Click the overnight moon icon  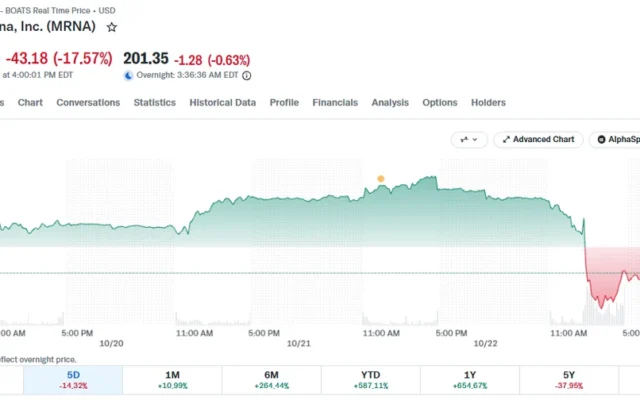[x=128, y=76]
